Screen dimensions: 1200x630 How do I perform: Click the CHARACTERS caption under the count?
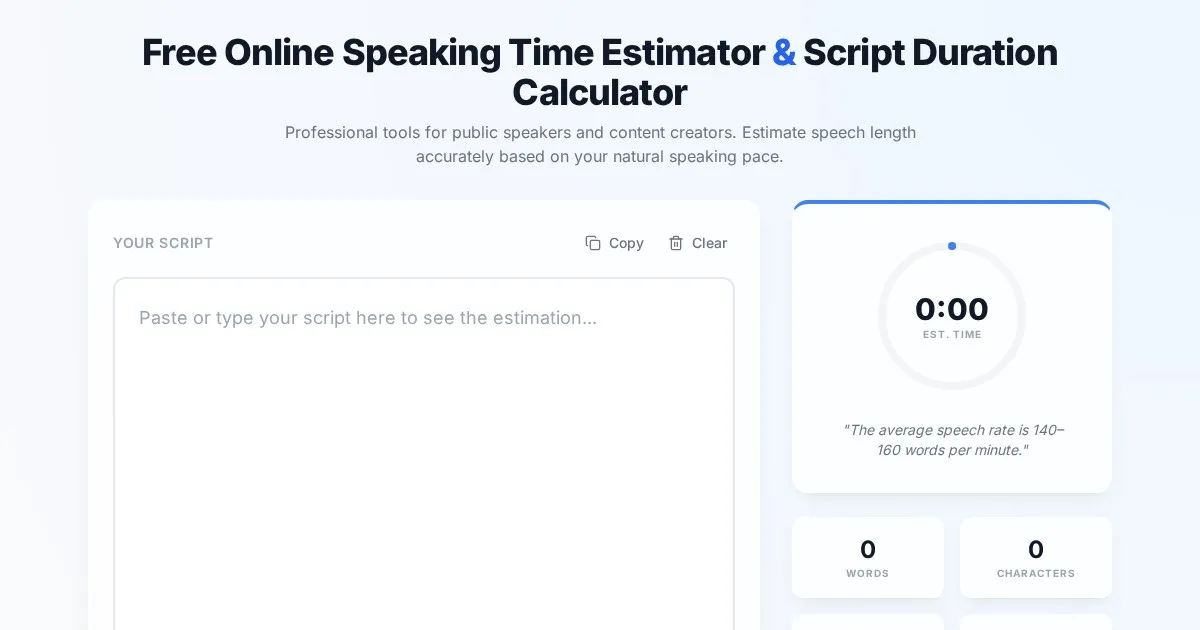point(1036,574)
